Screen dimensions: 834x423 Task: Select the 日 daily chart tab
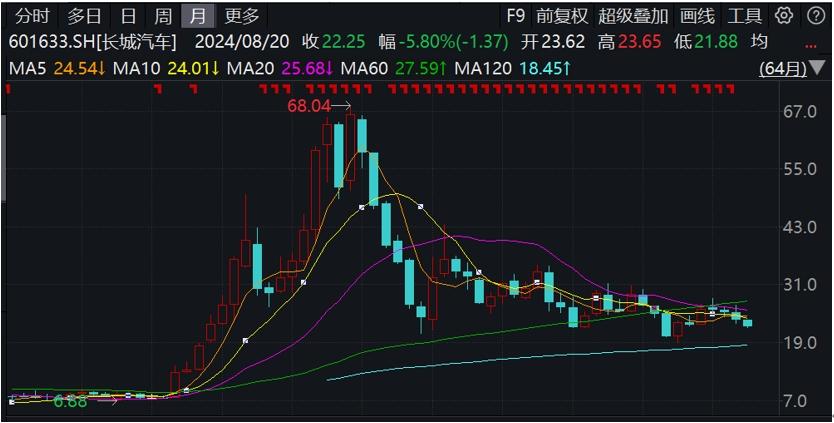click(129, 16)
